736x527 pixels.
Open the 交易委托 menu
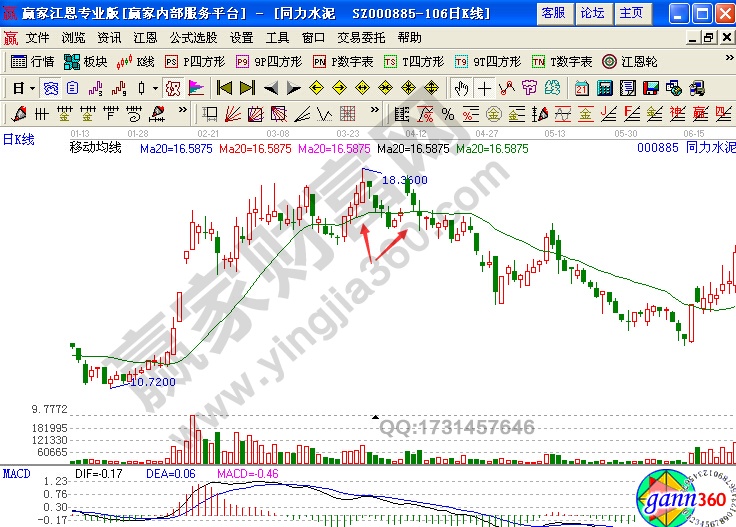pyautogui.click(x=361, y=37)
